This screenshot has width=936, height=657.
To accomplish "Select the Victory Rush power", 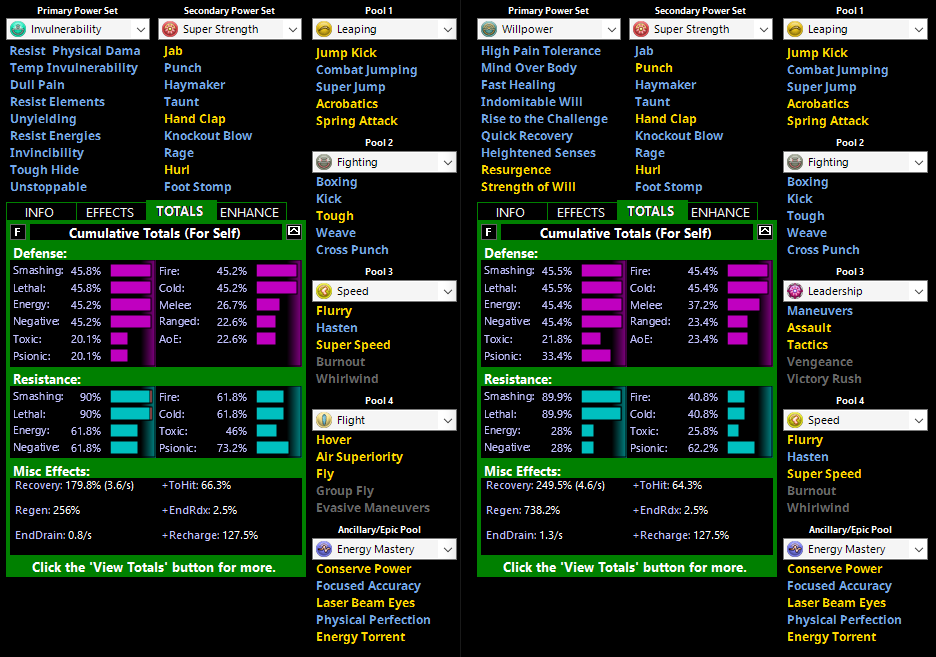I will pyautogui.click(x=824, y=379).
